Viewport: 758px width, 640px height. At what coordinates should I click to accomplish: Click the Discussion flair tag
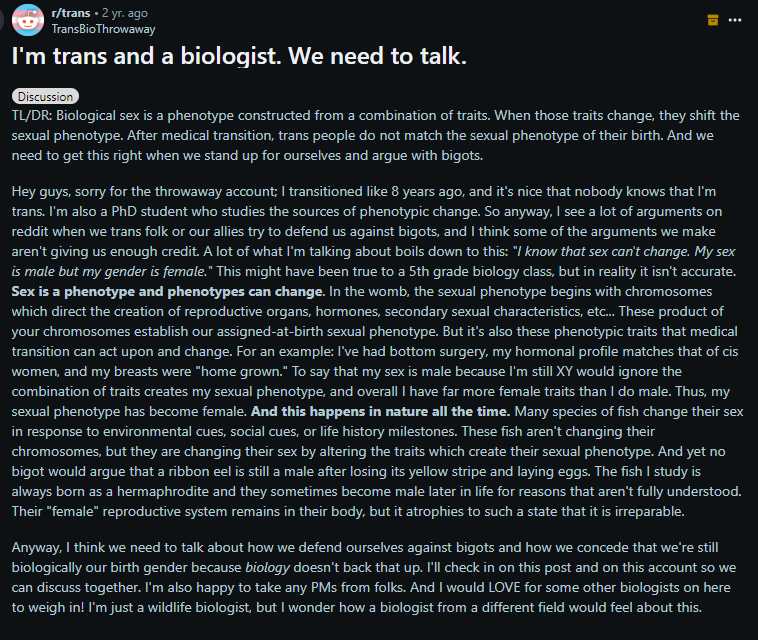click(46, 97)
